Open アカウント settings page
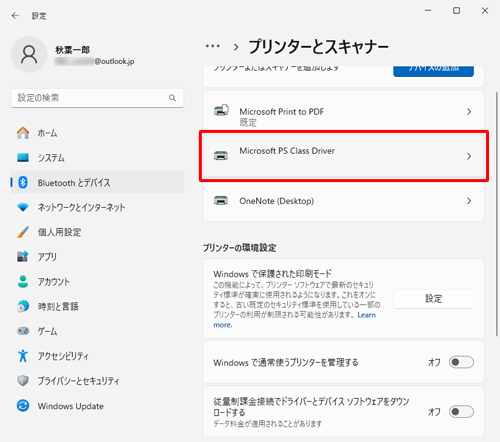This screenshot has width=500, height=442. (97, 282)
